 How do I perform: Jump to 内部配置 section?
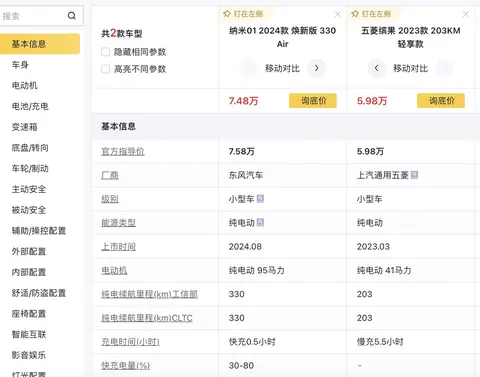(29, 272)
